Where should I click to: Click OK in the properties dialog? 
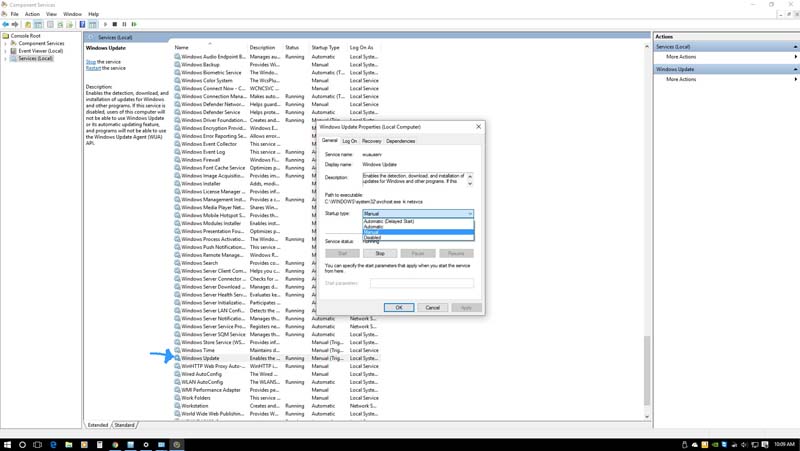pyautogui.click(x=399, y=308)
